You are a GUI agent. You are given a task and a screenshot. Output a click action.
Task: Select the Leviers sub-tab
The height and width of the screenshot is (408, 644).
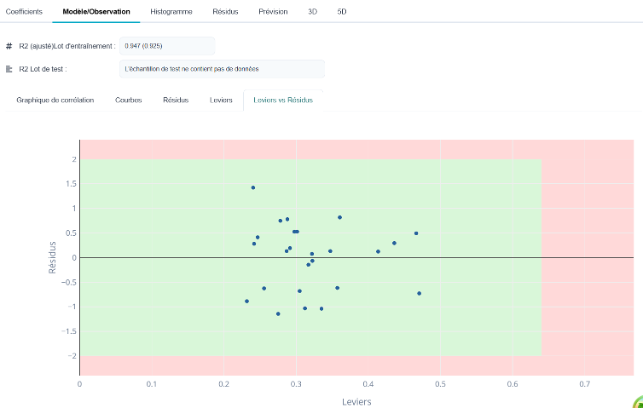click(x=221, y=100)
